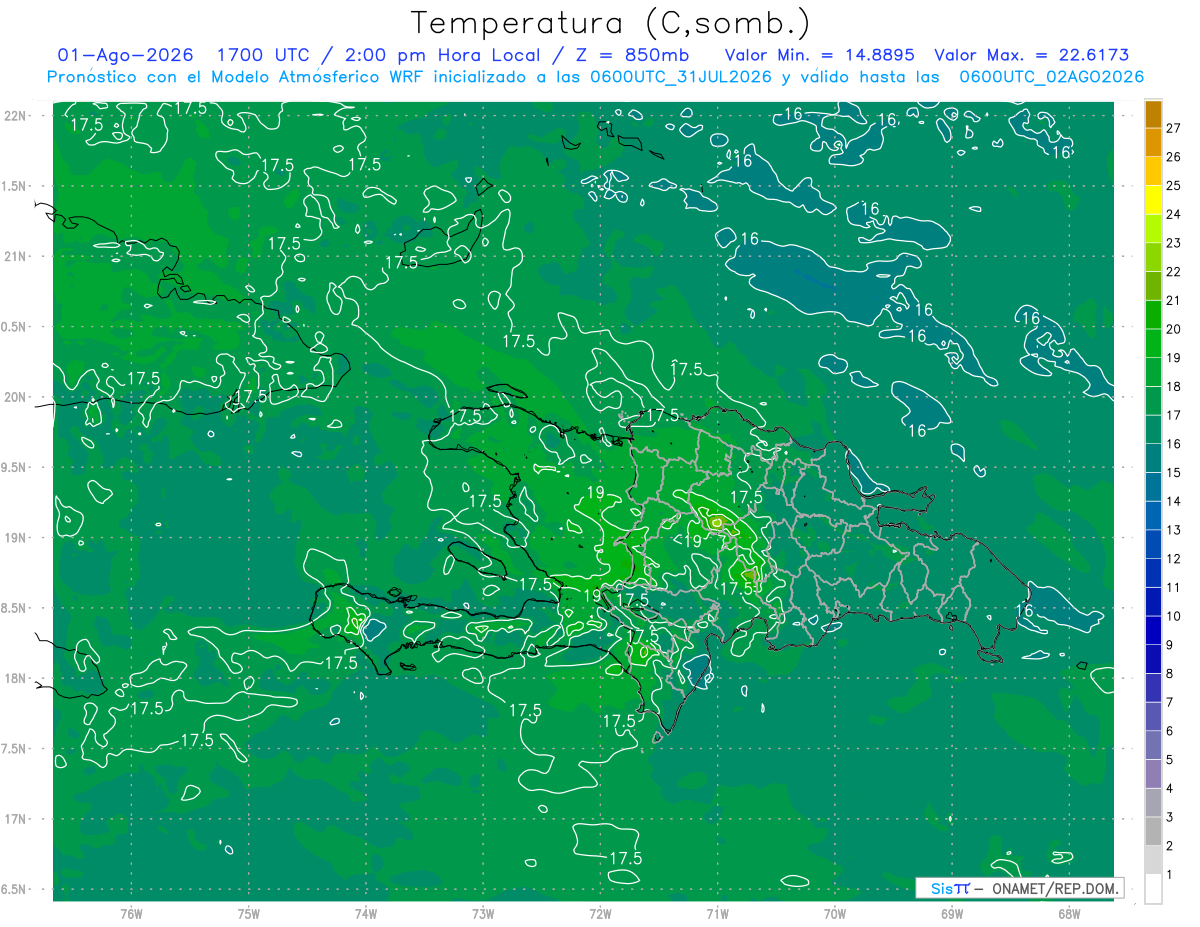Click the "5" label on the colour scale

(1170, 759)
